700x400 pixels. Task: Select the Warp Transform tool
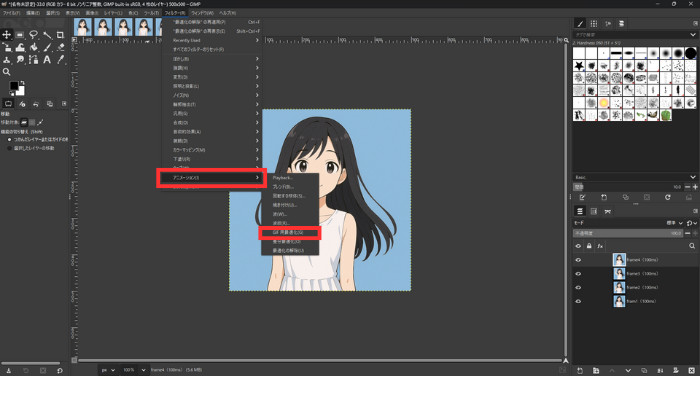coord(20,47)
